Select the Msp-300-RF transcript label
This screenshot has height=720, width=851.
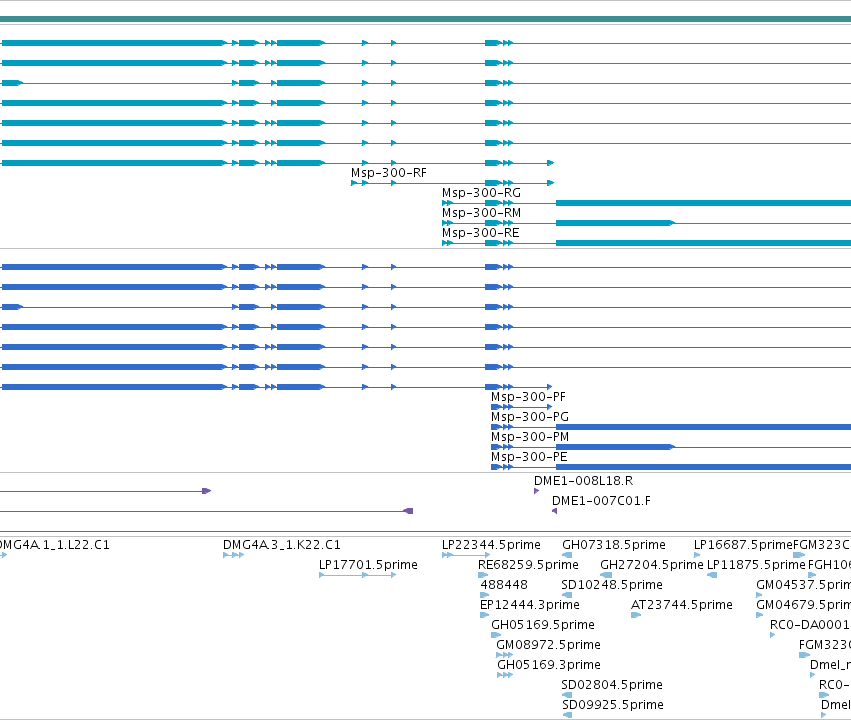coord(389,173)
